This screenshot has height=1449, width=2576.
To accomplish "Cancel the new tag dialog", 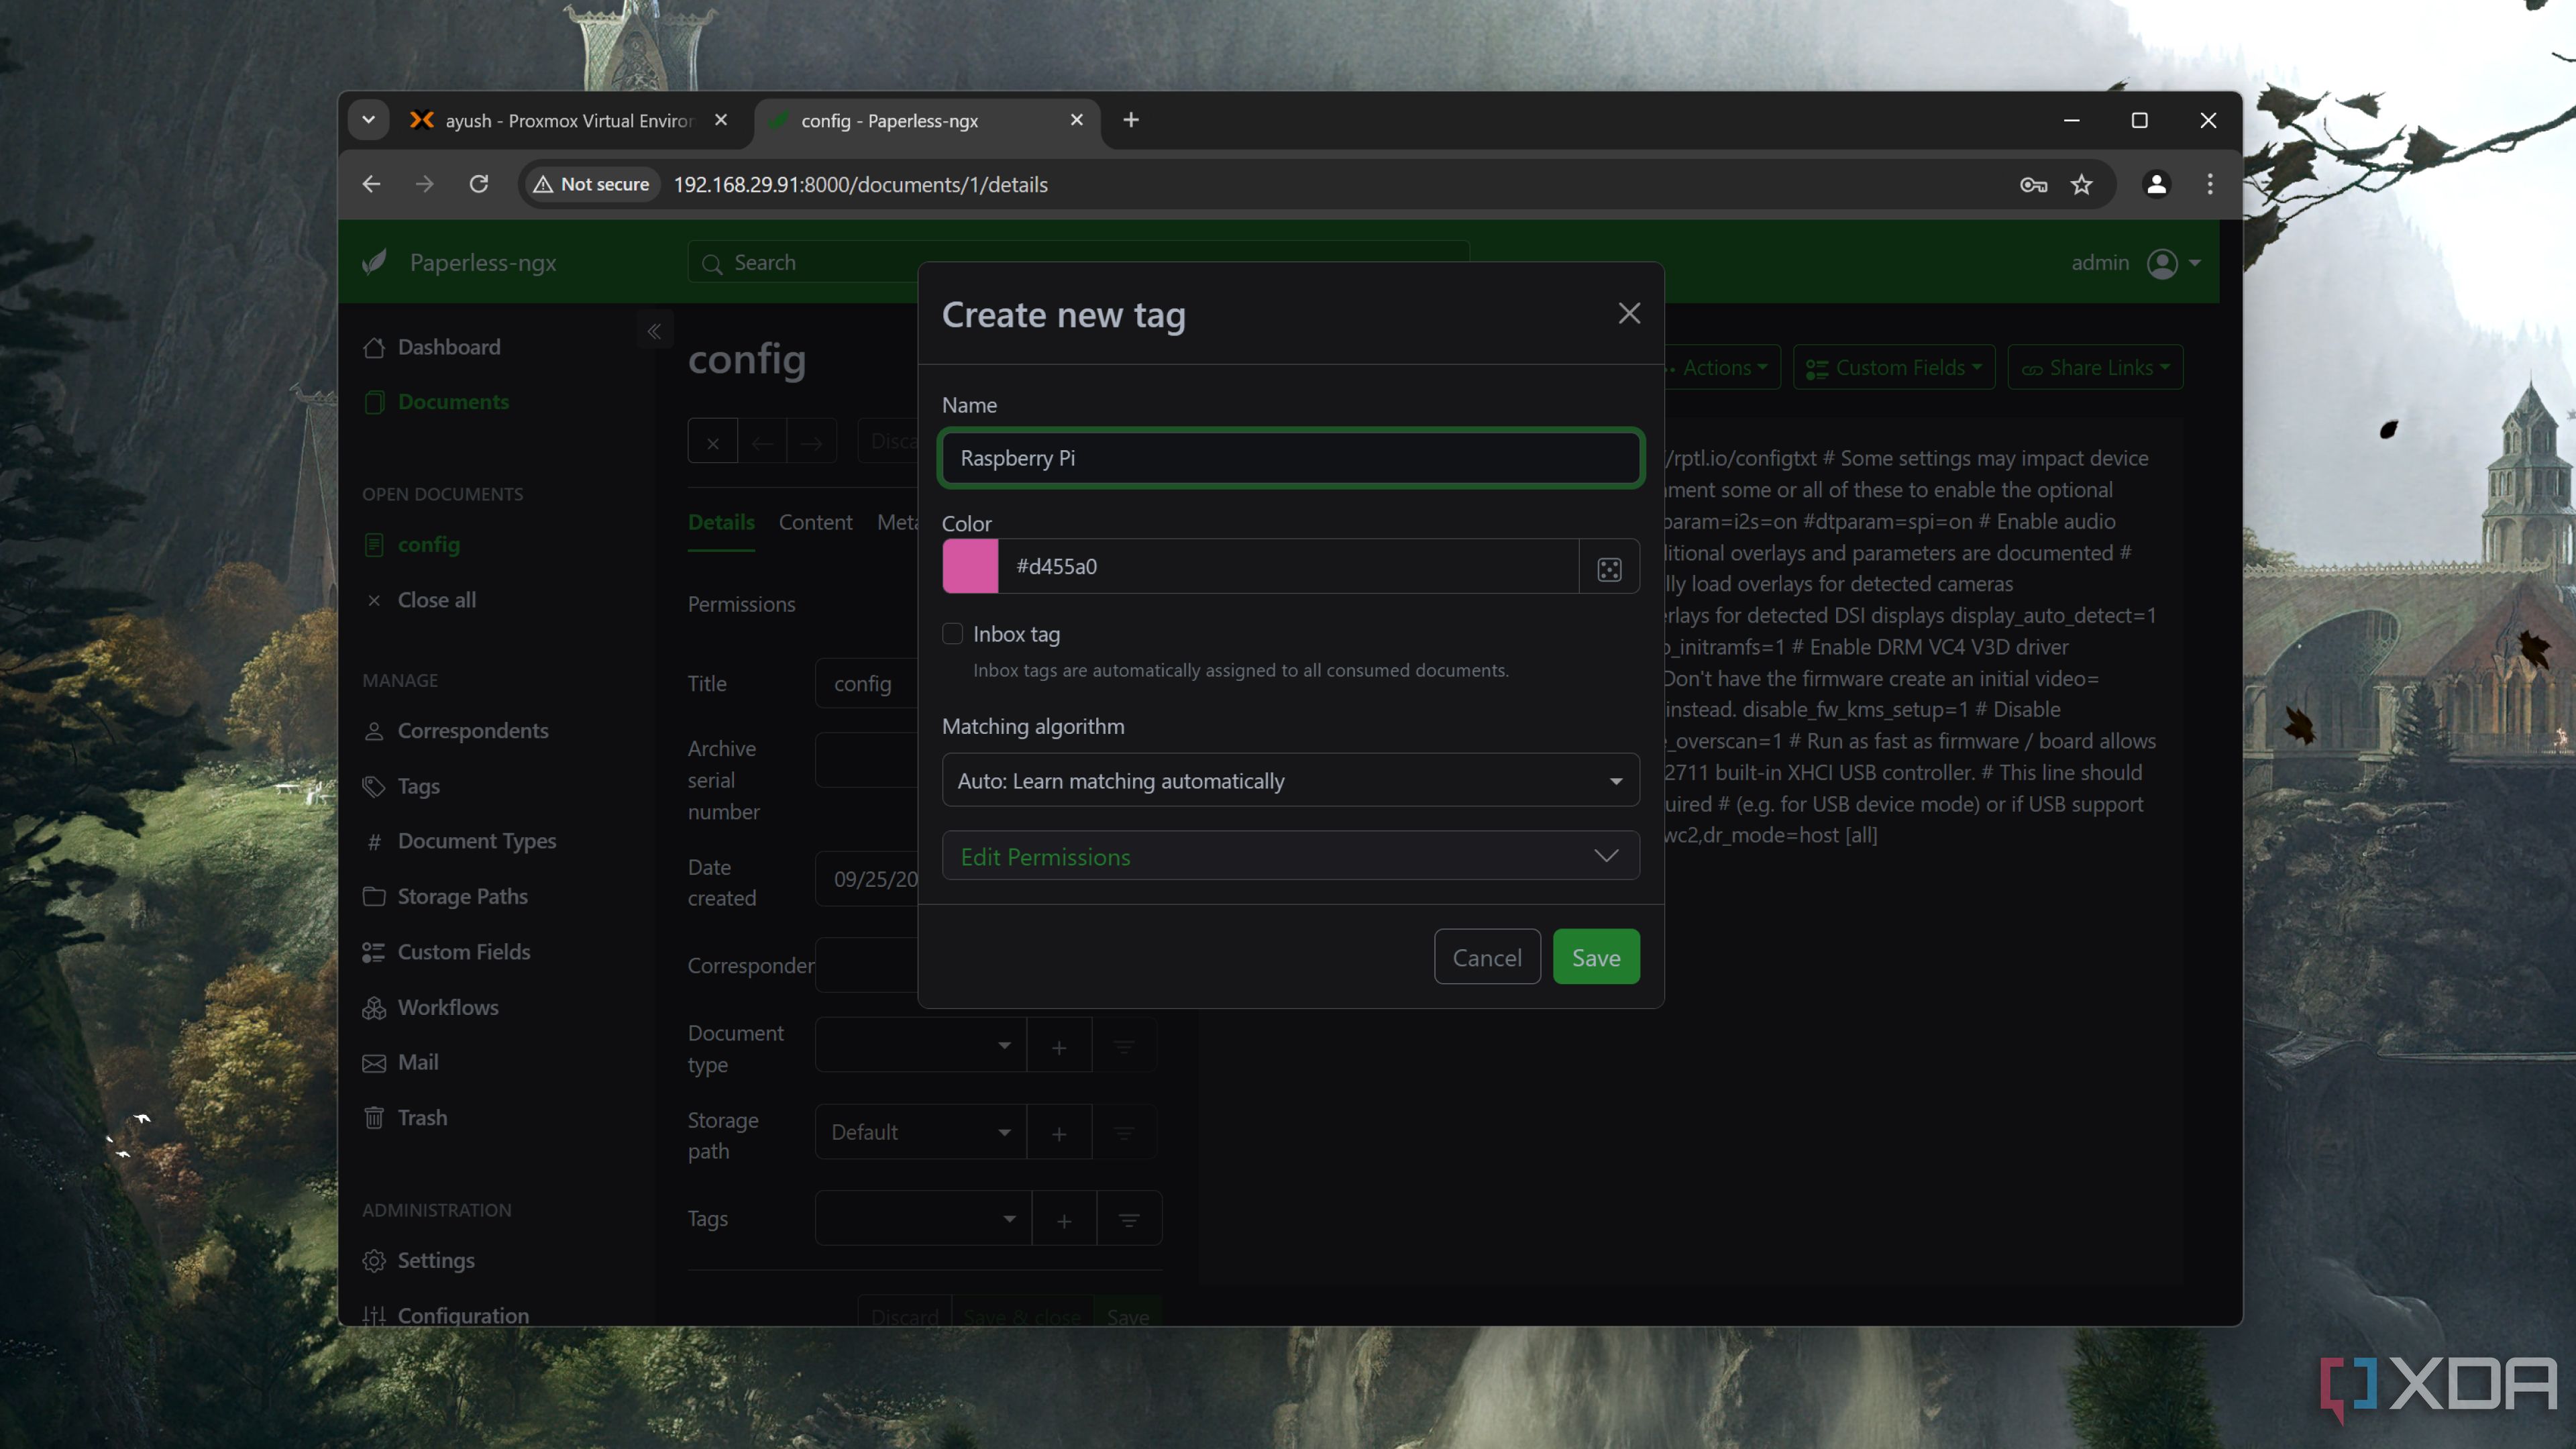I will tap(1487, 957).
